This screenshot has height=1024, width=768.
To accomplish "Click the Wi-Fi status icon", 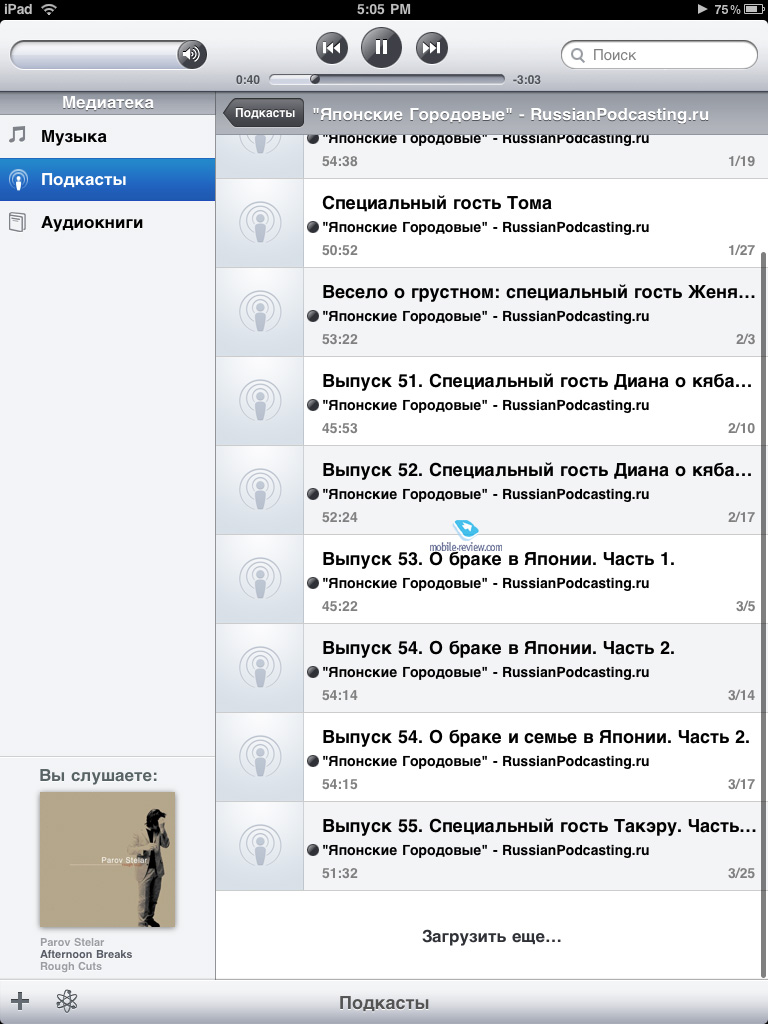I will 48,9.
